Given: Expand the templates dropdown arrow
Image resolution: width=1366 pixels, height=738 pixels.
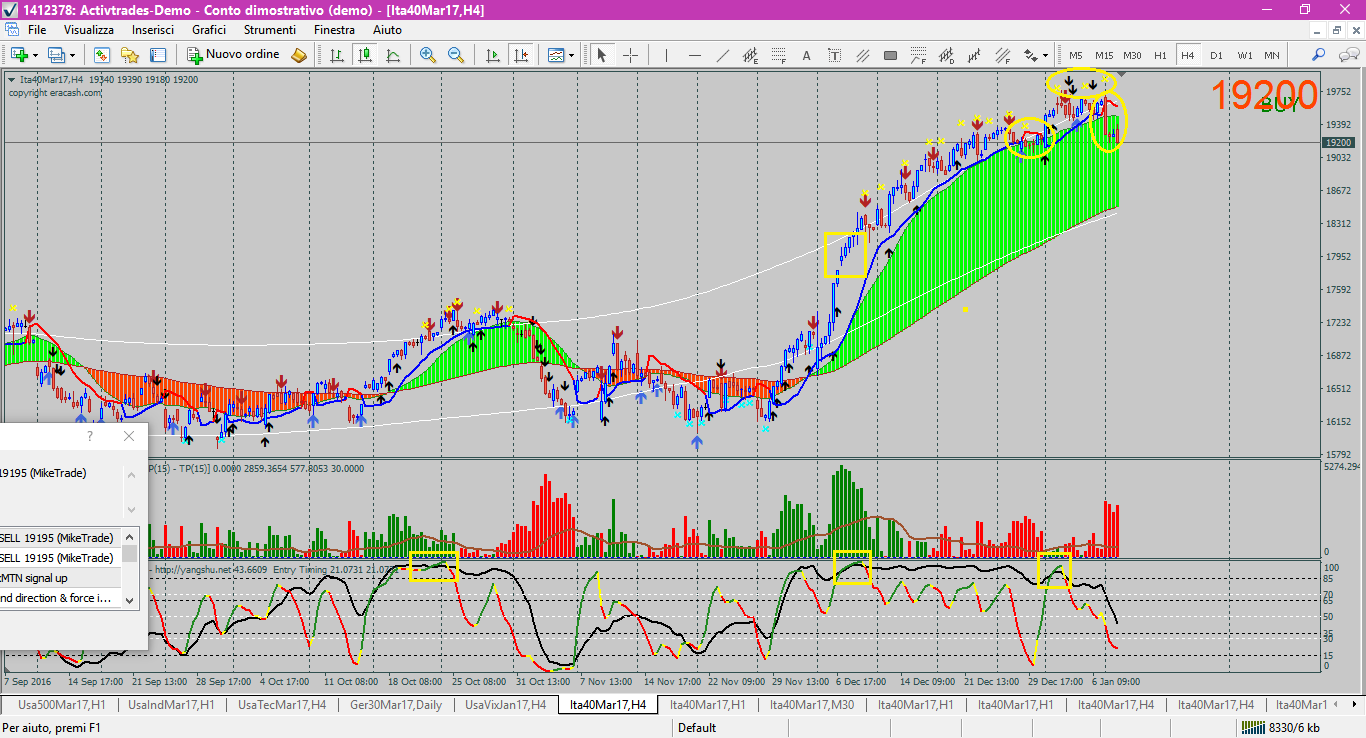Looking at the screenshot, I should point(572,55).
